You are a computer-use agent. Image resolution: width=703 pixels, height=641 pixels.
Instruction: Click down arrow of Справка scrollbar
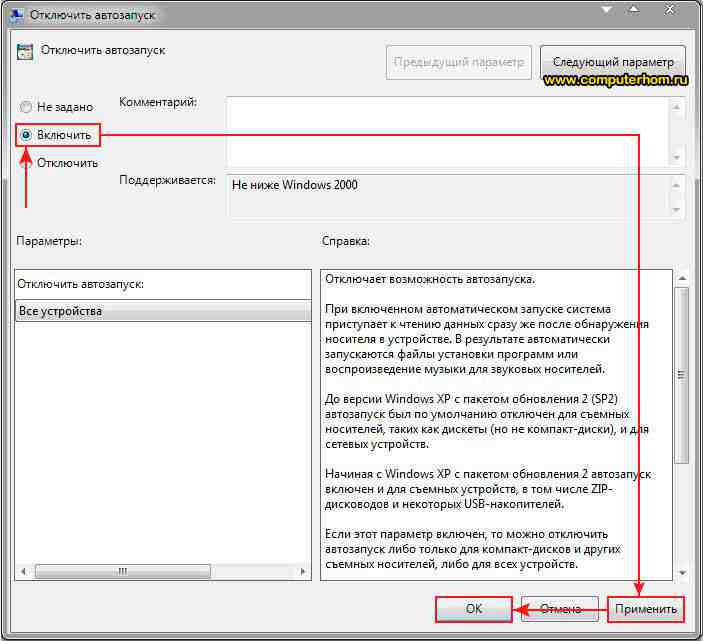click(682, 572)
